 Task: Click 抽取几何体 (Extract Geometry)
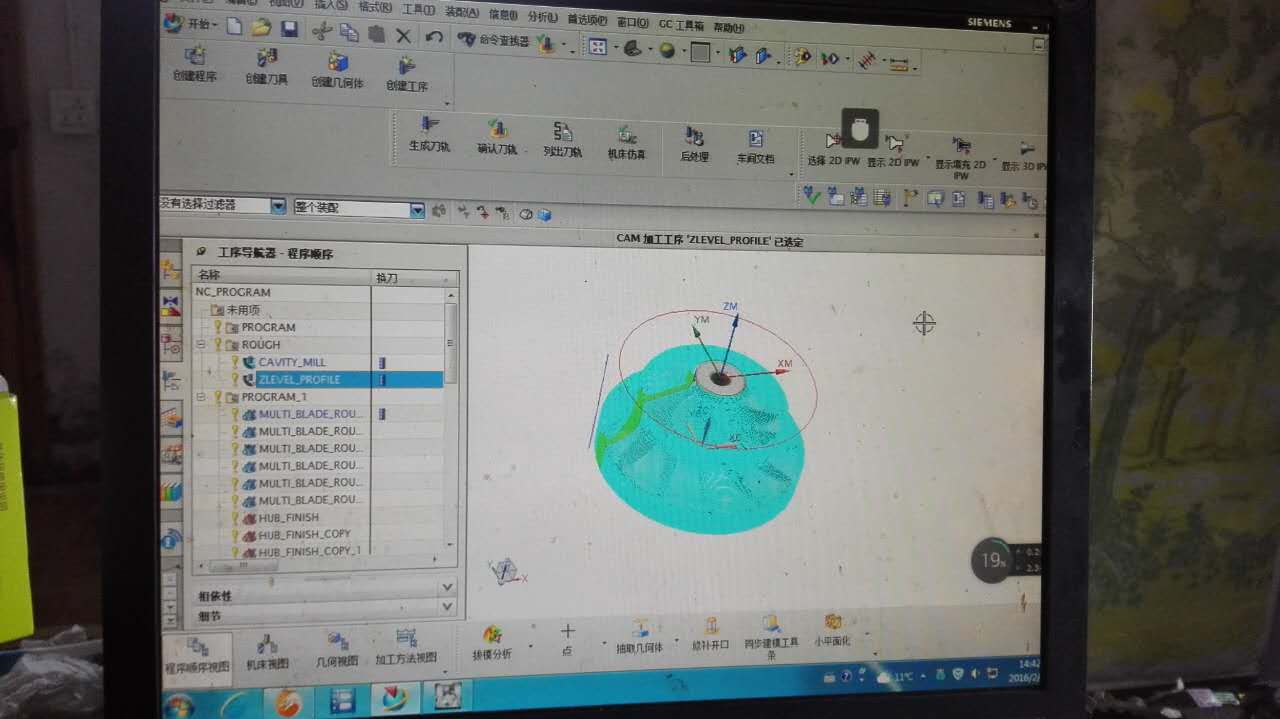point(639,638)
